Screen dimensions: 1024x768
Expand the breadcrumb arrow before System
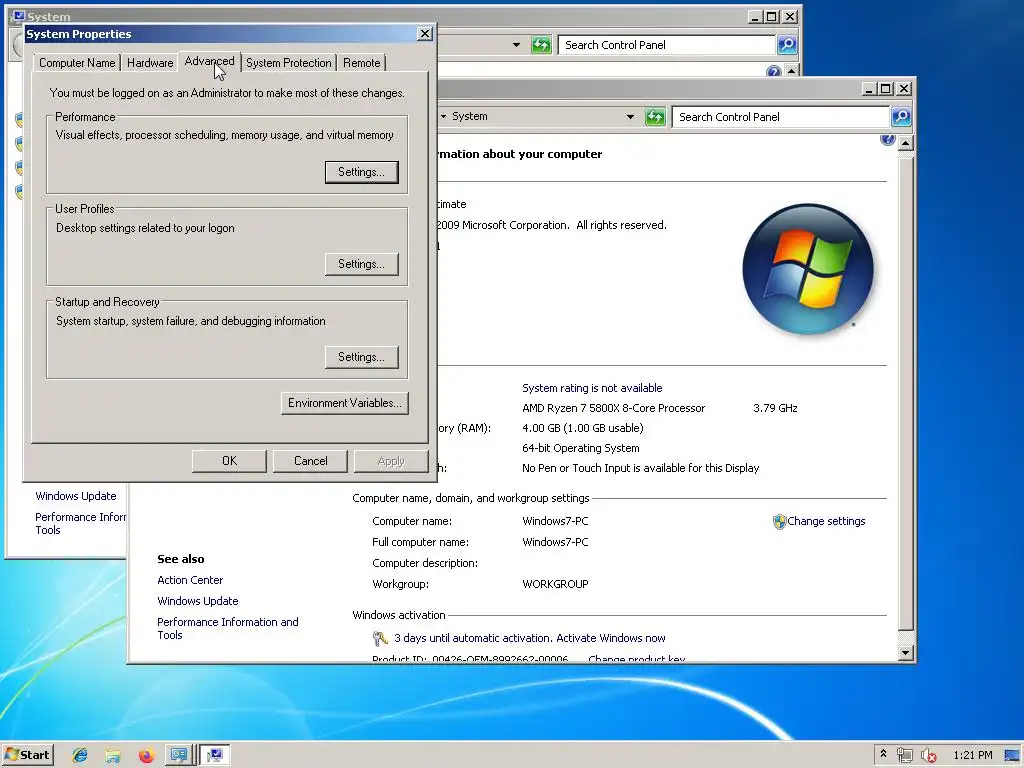click(x=443, y=116)
